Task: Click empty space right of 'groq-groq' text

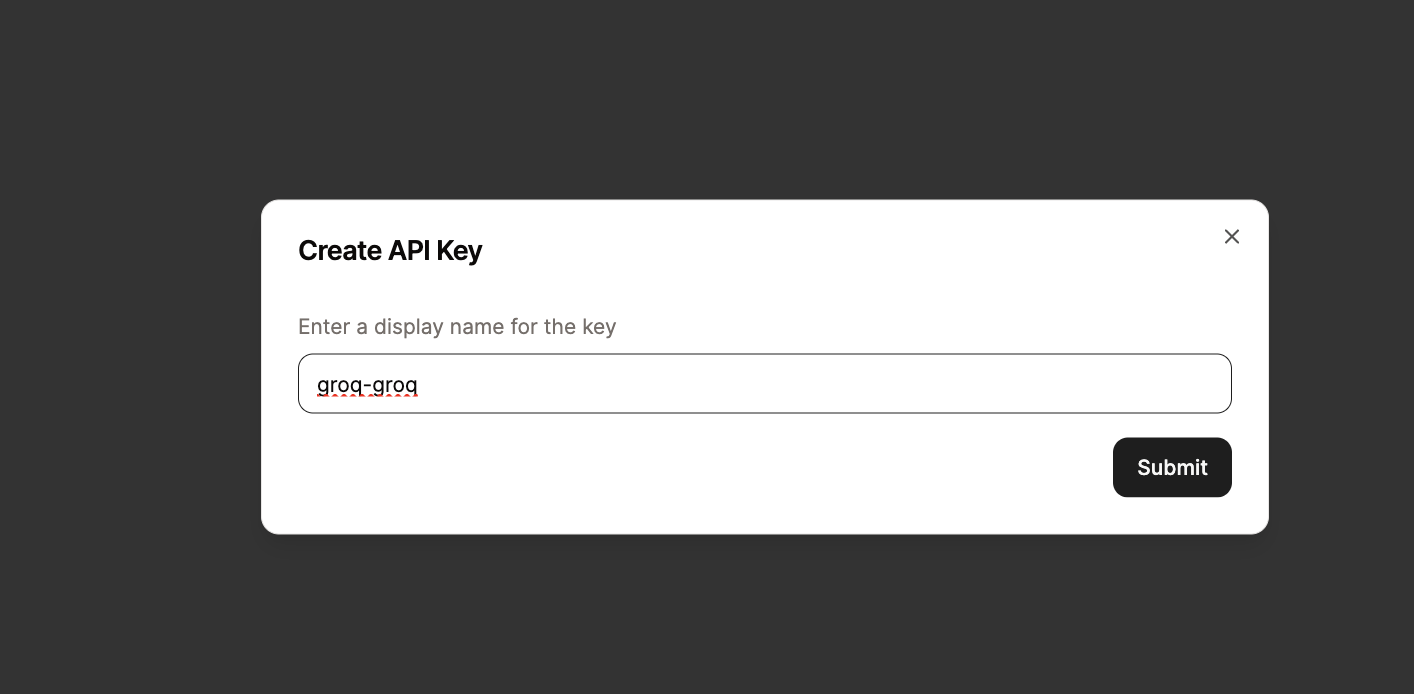Action: coord(800,383)
